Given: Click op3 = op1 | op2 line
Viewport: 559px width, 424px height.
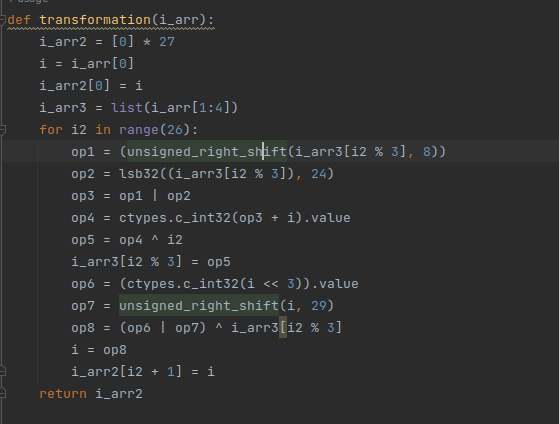Looking at the screenshot, I should point(131,196).
